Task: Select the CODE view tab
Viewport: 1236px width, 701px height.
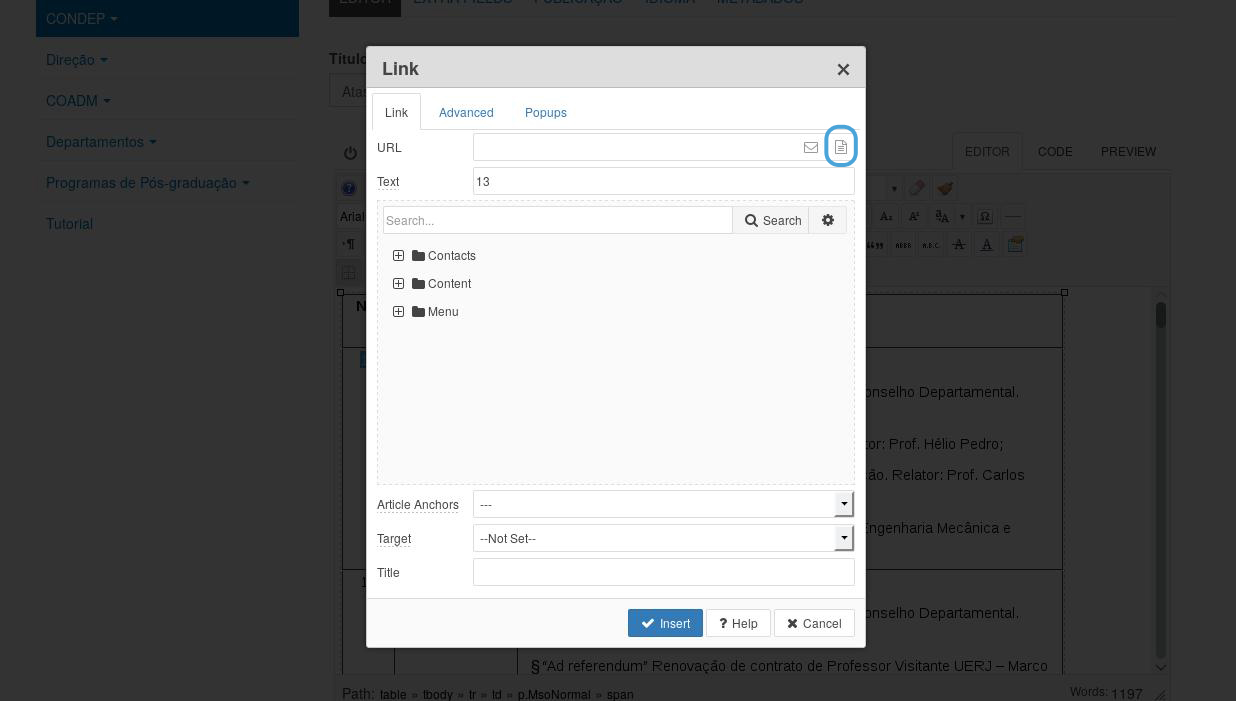Action: (x=1055, y=152)
